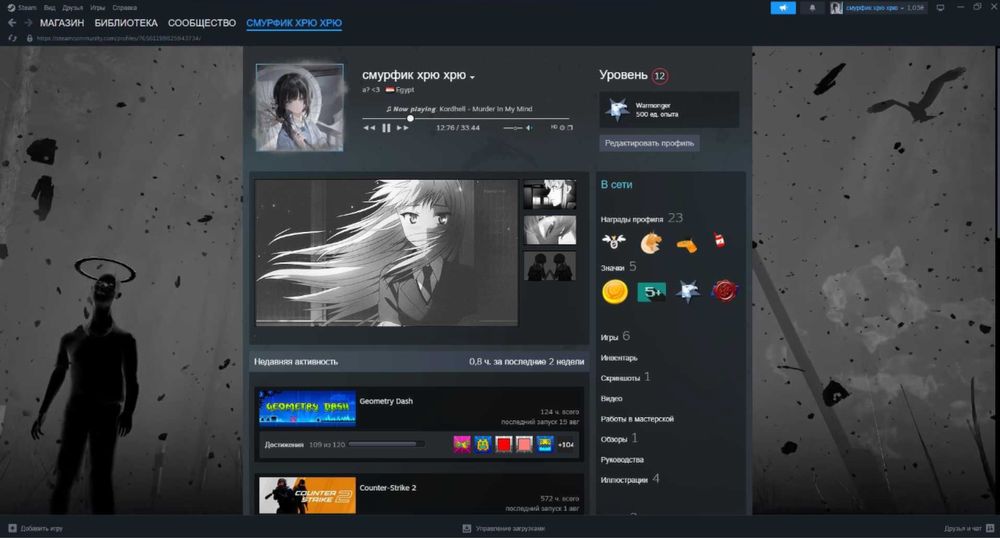Open the Значки badges link

618,267
